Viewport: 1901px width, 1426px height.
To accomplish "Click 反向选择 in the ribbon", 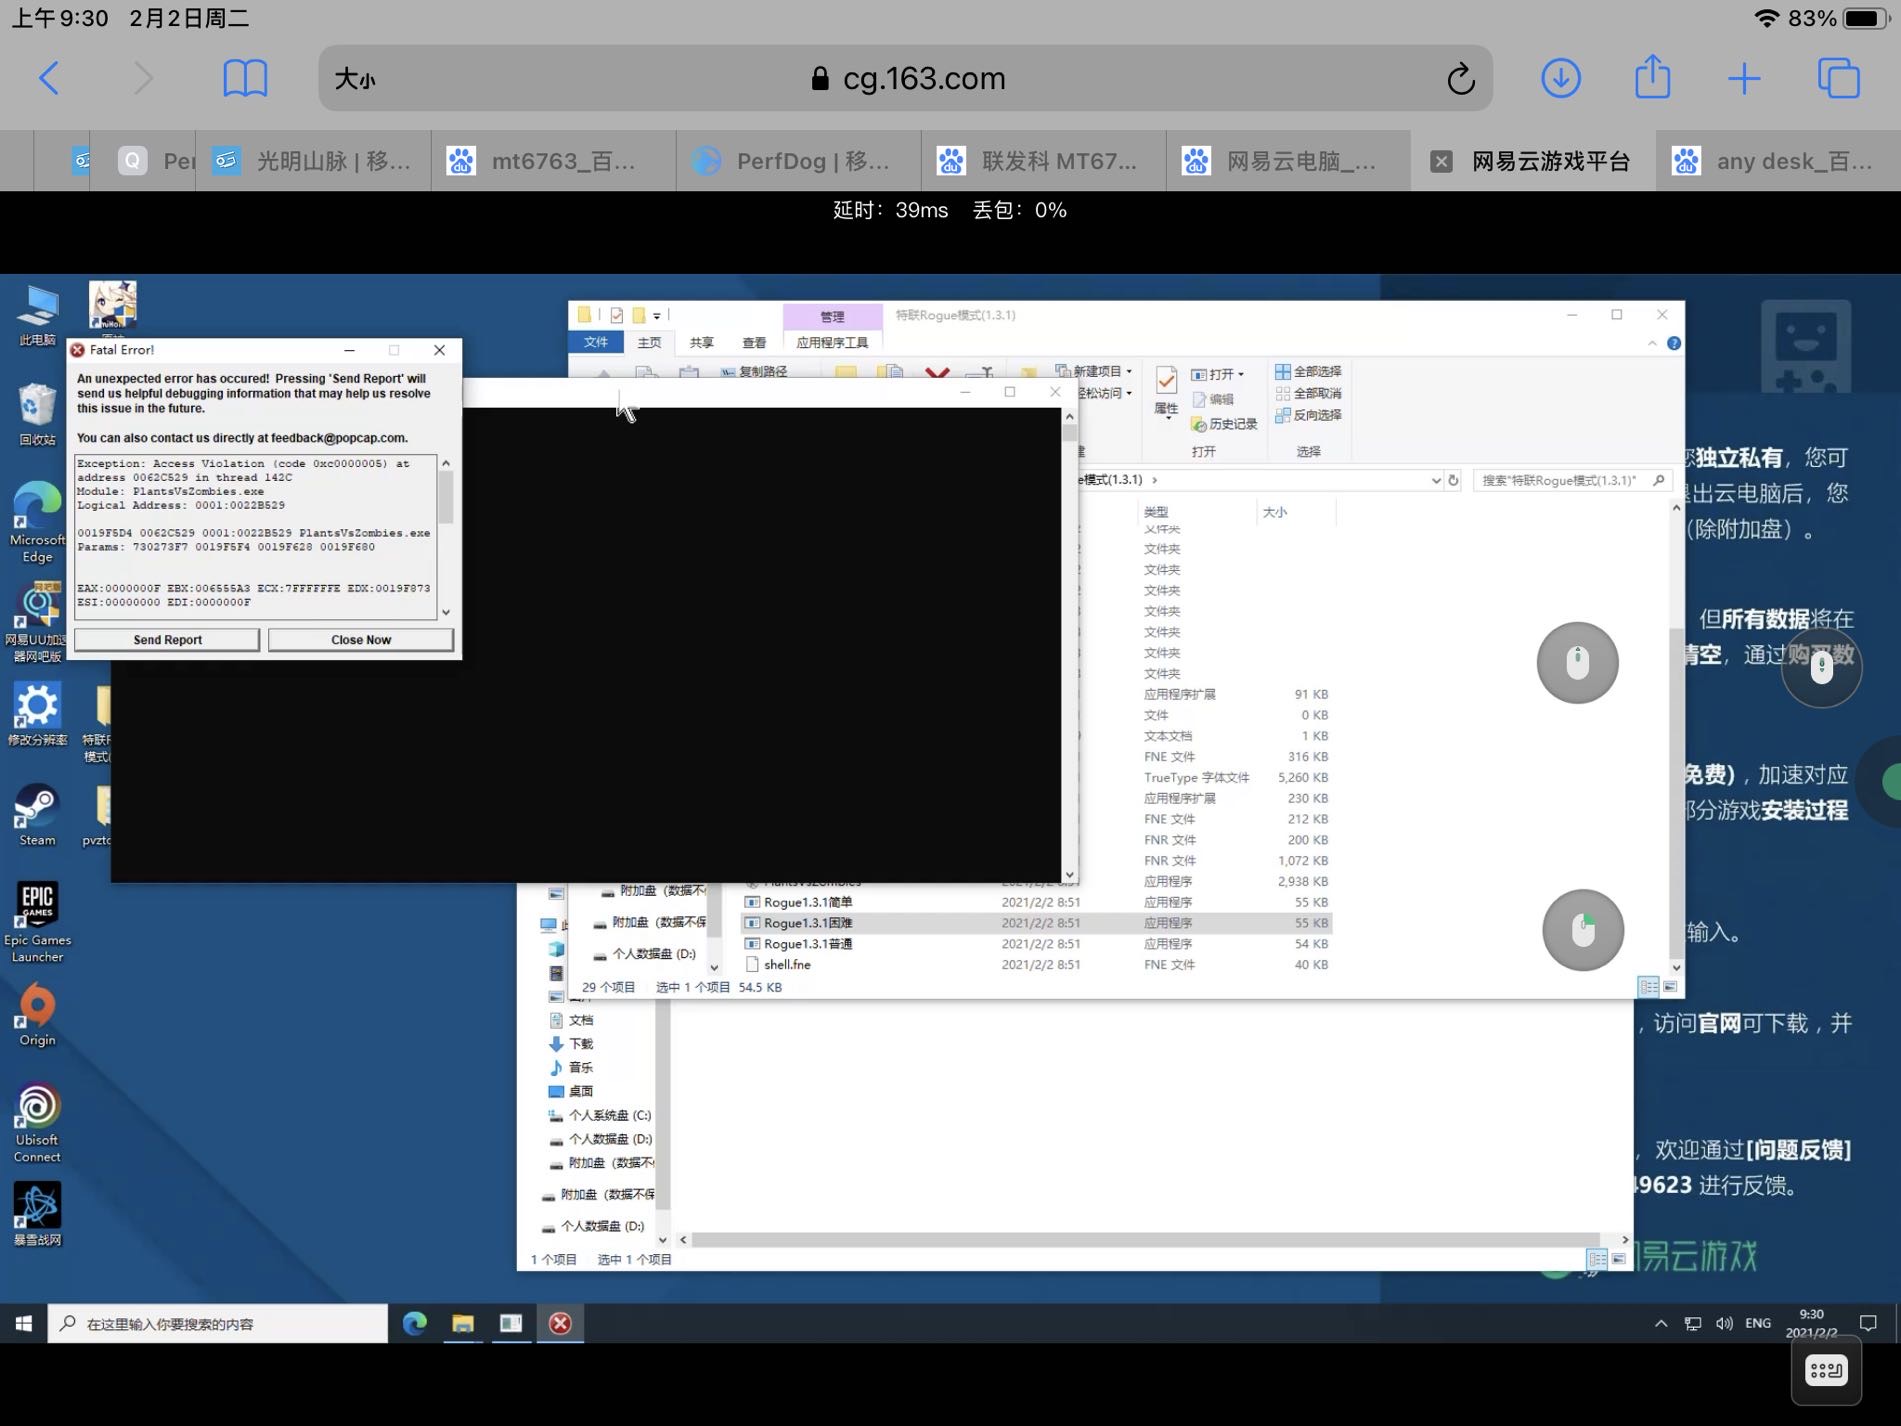I will [1309, 415].
